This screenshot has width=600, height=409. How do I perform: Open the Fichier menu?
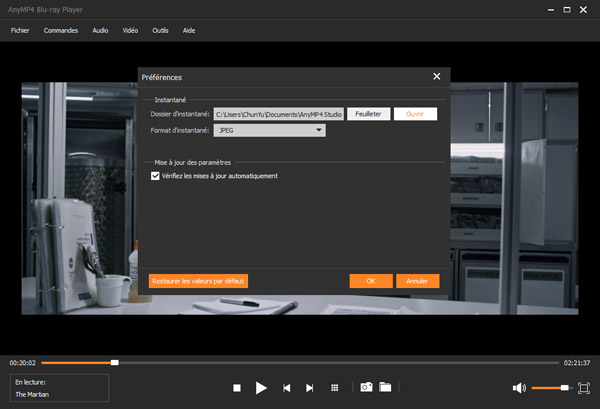click(x=20, y=31)
